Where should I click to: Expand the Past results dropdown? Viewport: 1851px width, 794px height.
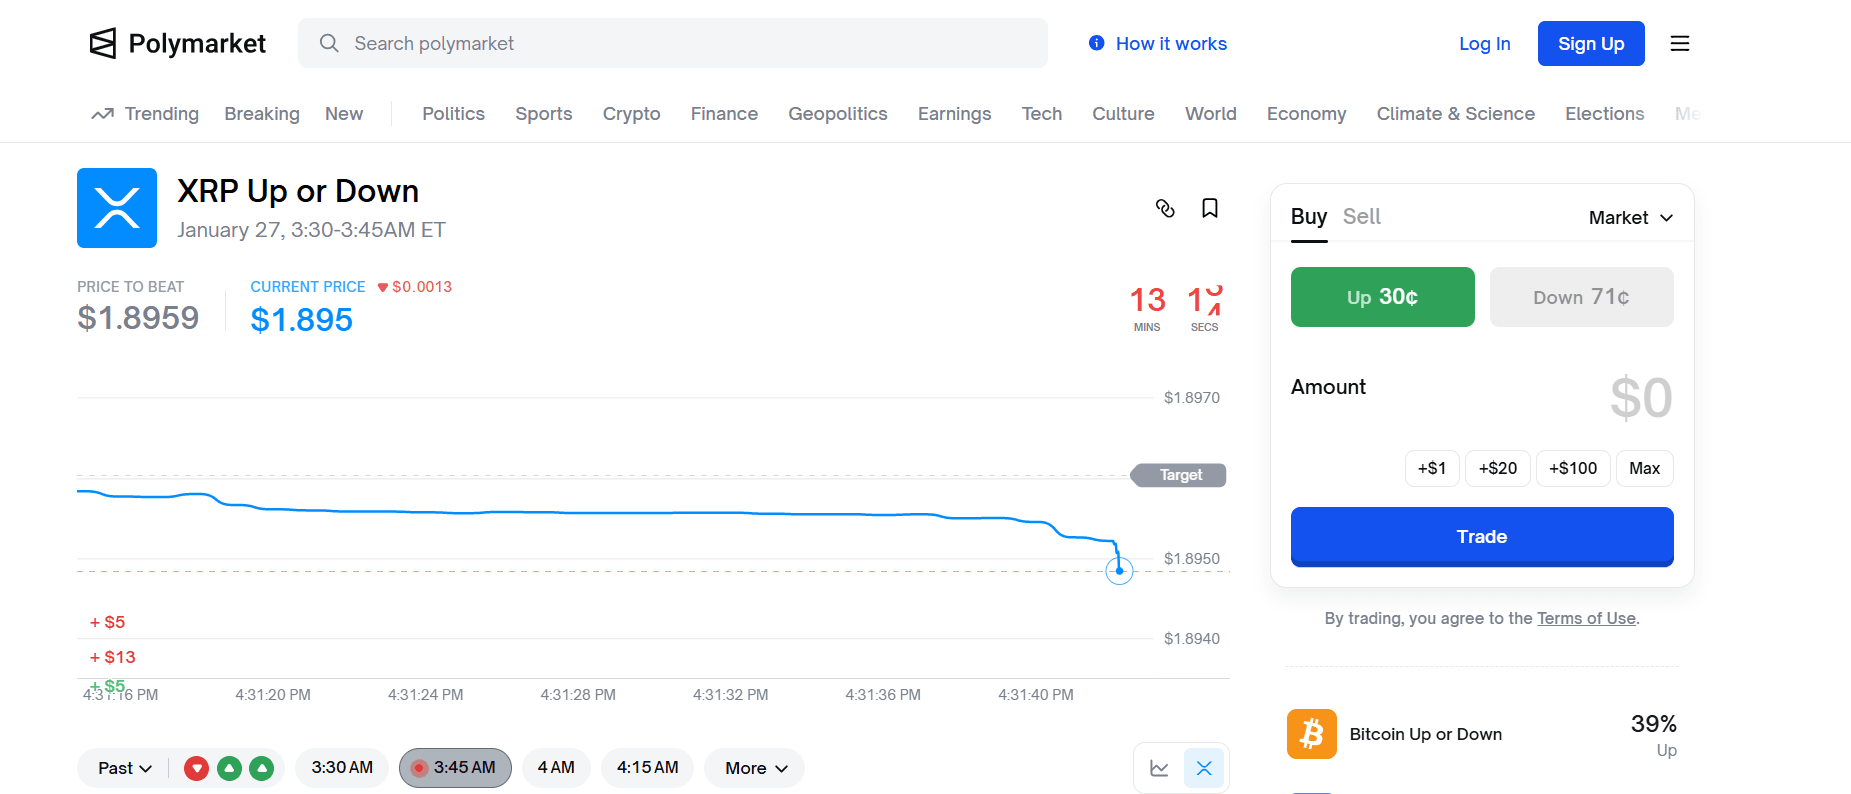click(125, 768)
